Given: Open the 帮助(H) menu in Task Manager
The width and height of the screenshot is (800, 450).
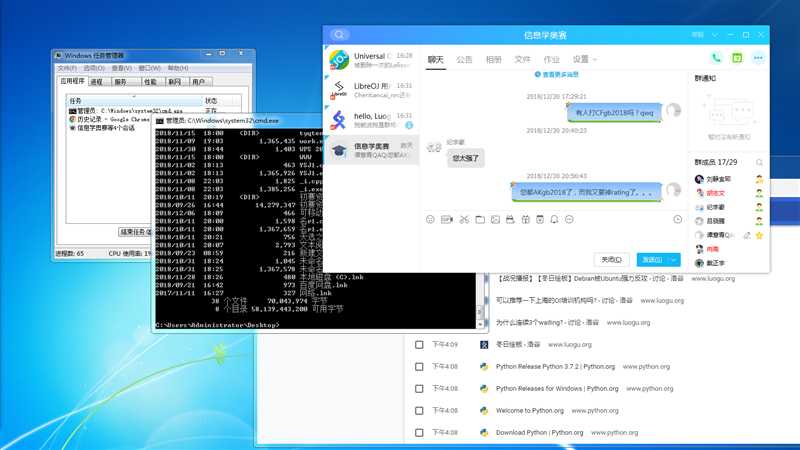Looking at the screenshot, I should tap(178, 68).
